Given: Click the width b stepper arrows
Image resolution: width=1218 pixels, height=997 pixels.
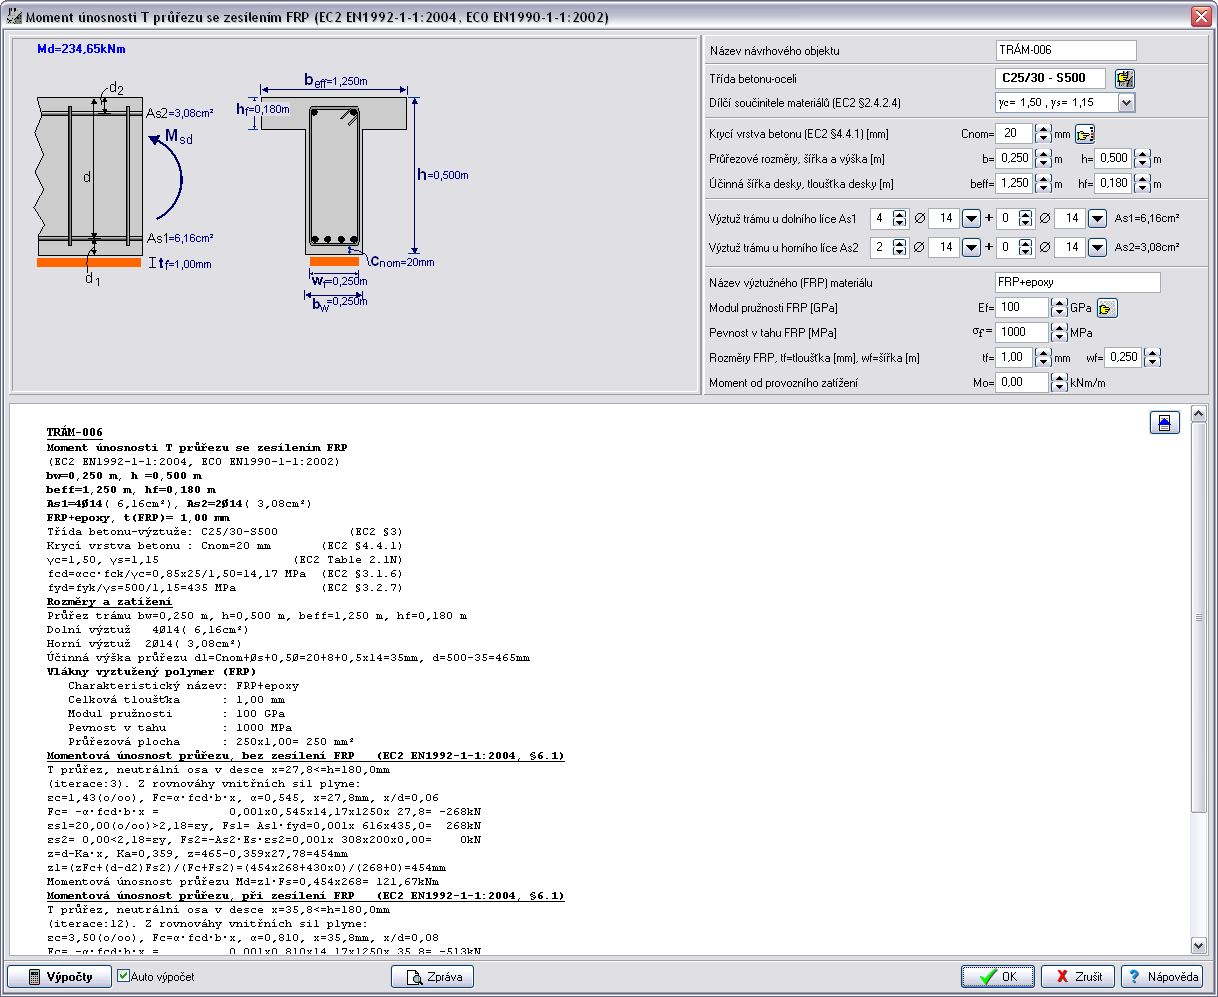Looking at the screenshot, I should [1043, 158].
